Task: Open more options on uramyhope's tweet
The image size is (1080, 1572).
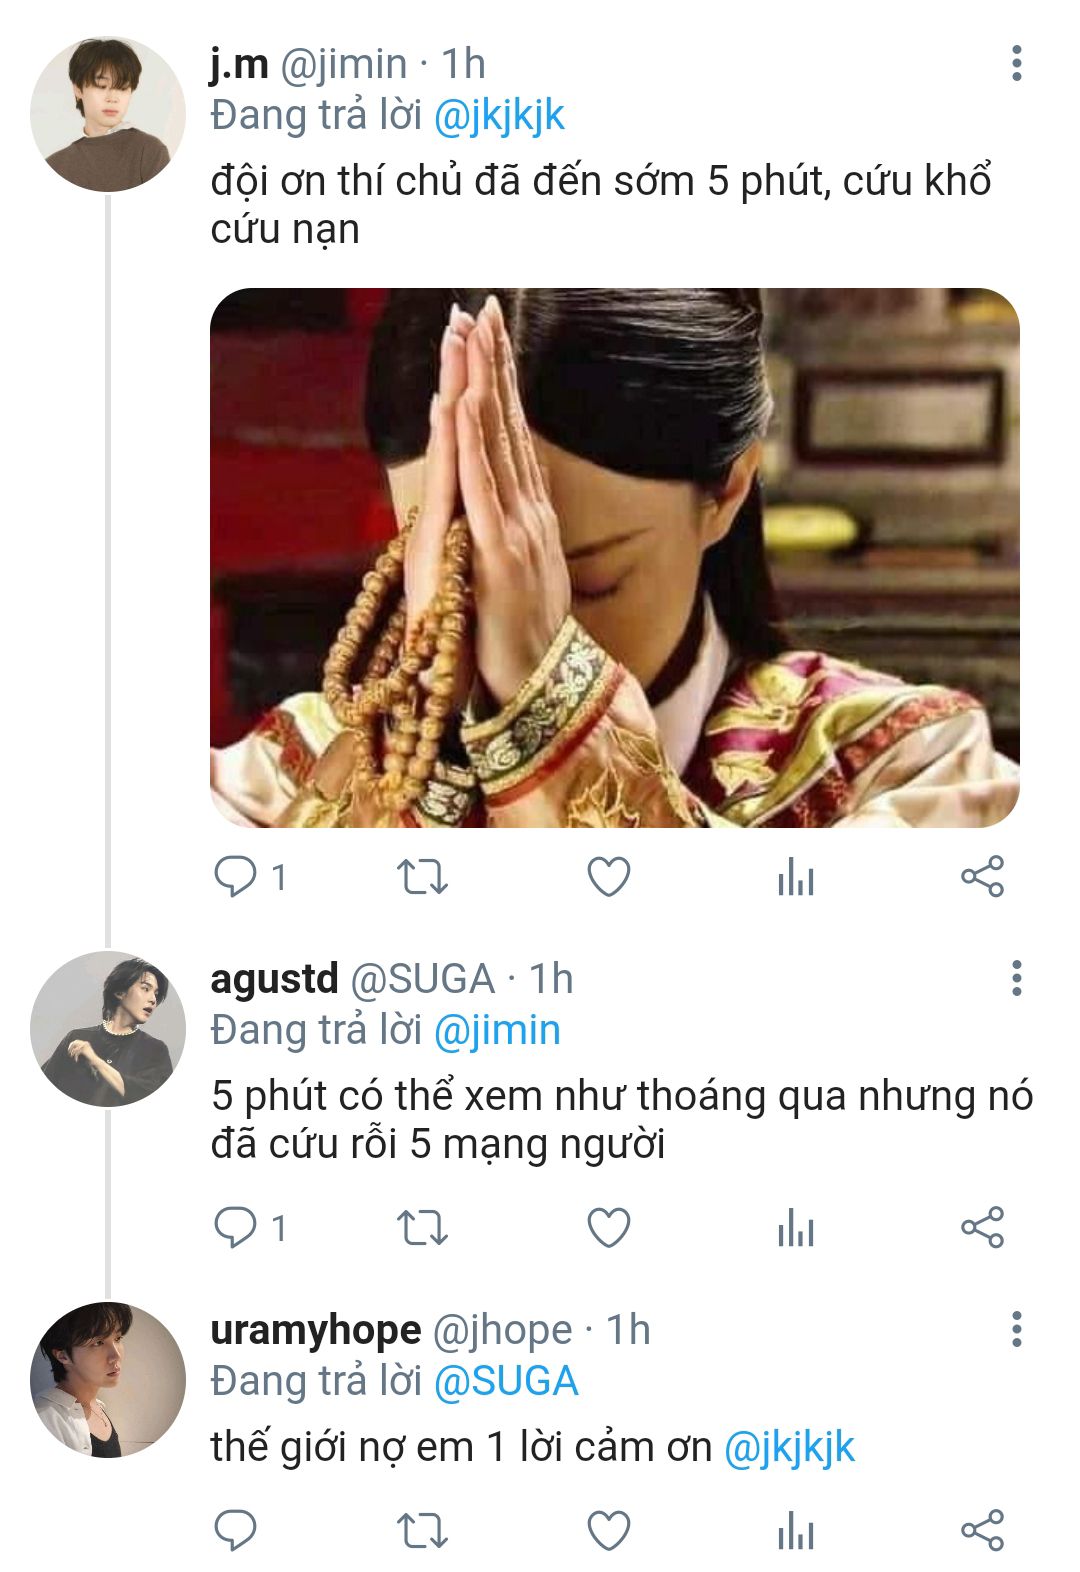Action: point(1016,1329)
